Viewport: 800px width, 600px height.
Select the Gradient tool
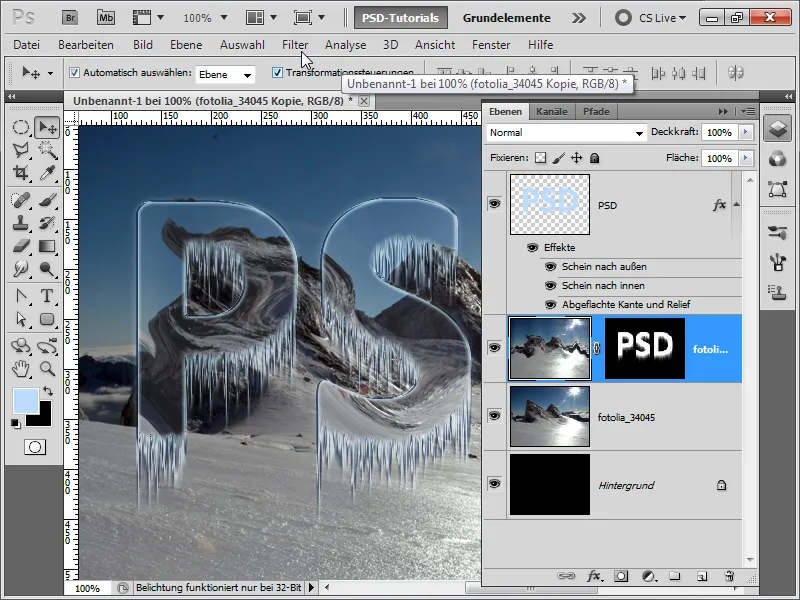pos(47,246)
